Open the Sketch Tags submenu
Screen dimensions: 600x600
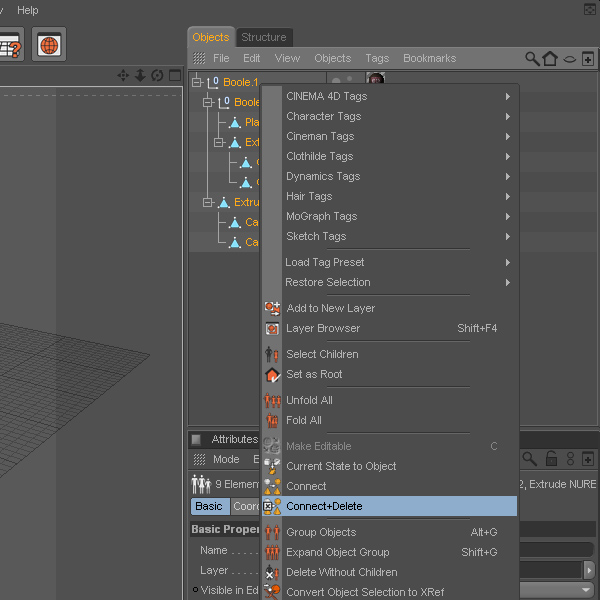pyautogui.click(x=389, y=236)
